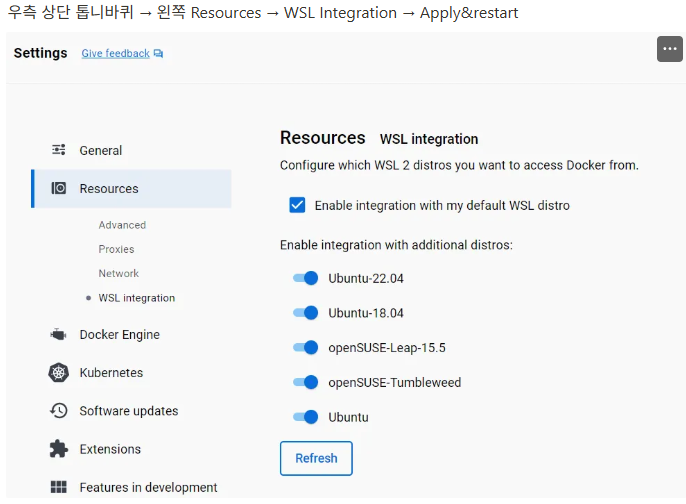Screen dimensions: 686x504
Task: Click the Kubernetes wheel icon
Action: coord(58,373)
